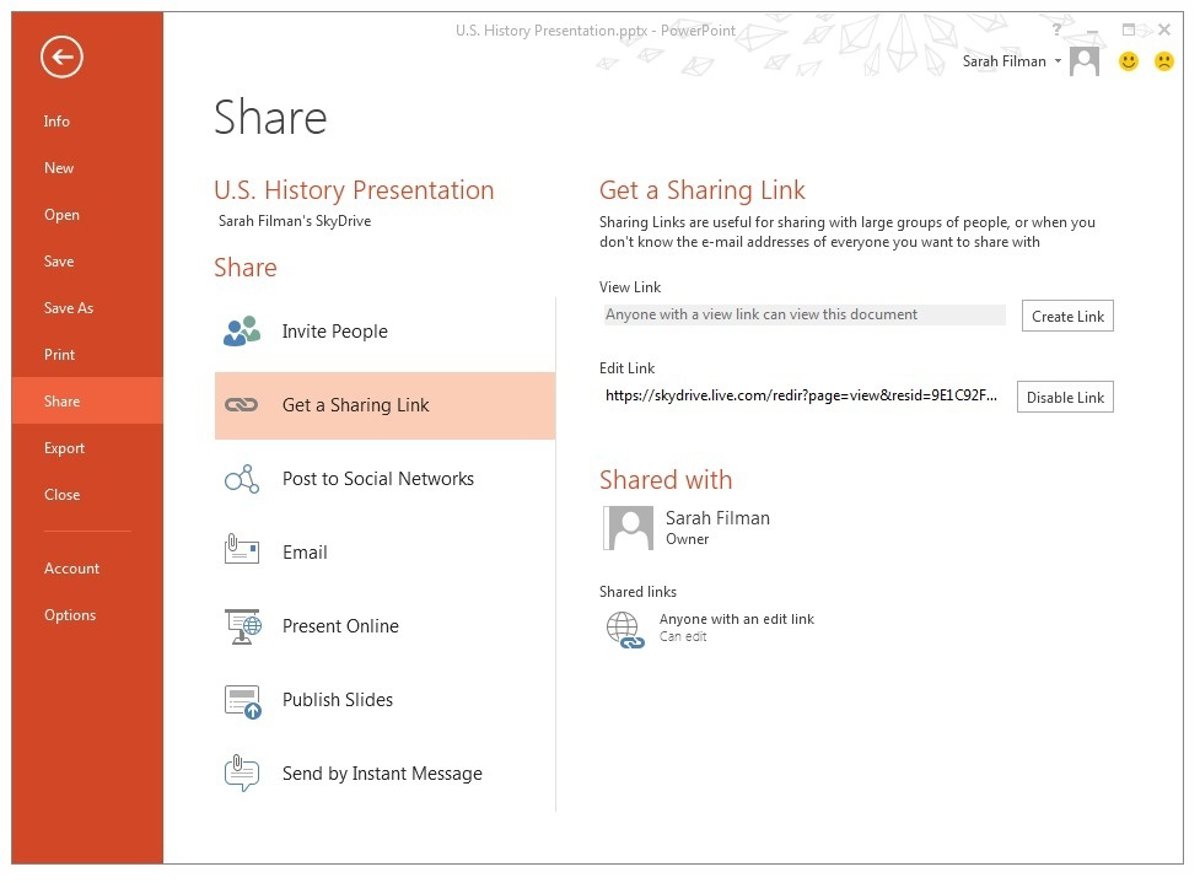
Task: Open Save As from the sidebar
Action: tap(68, 308)
